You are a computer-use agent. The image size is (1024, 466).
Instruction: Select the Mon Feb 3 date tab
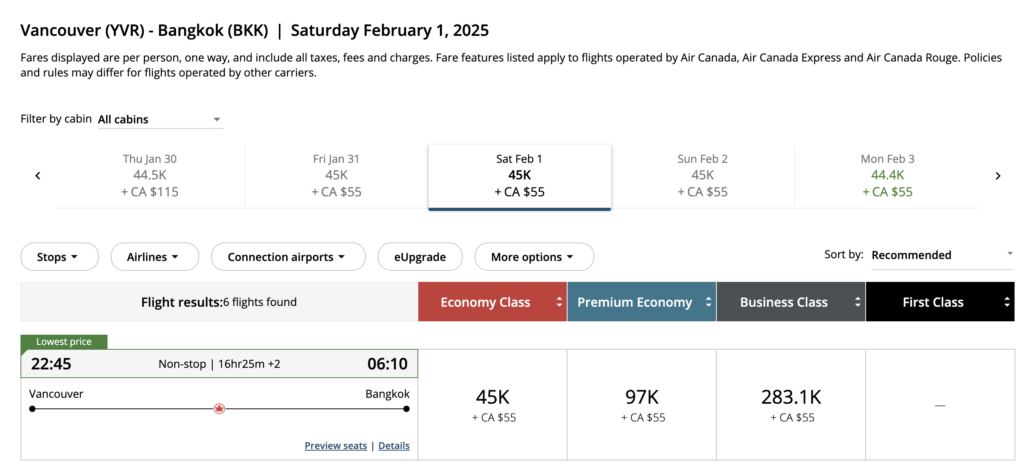[887, 175]
